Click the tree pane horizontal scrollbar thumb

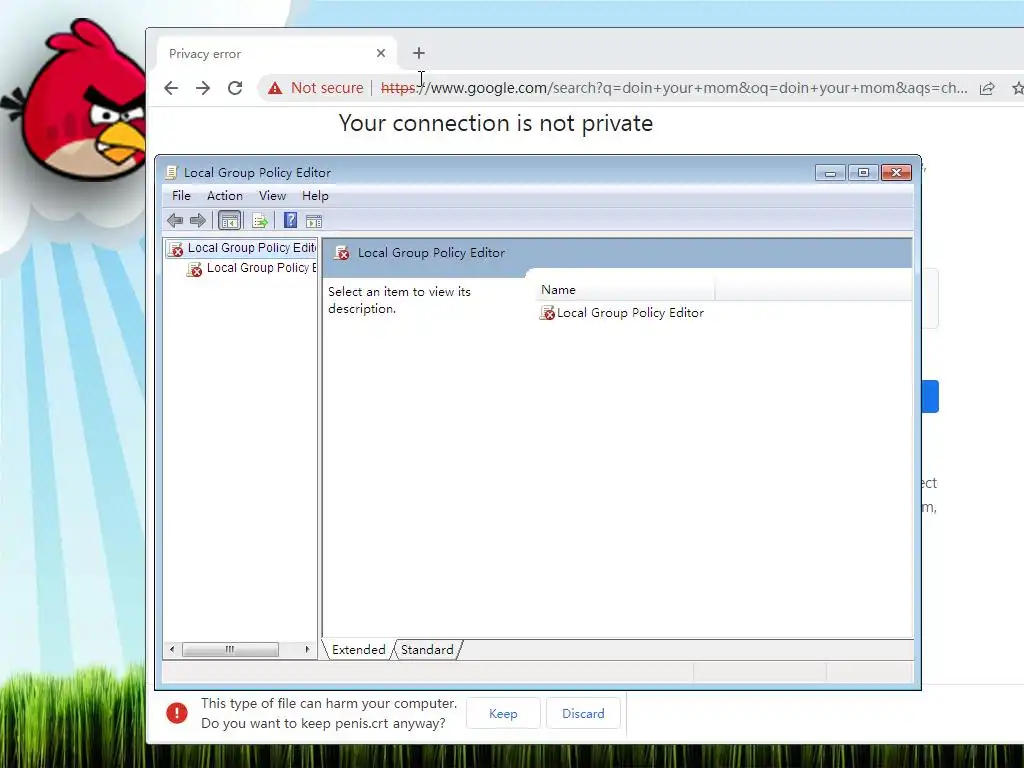pyautogui.click(x=230, y=649)
